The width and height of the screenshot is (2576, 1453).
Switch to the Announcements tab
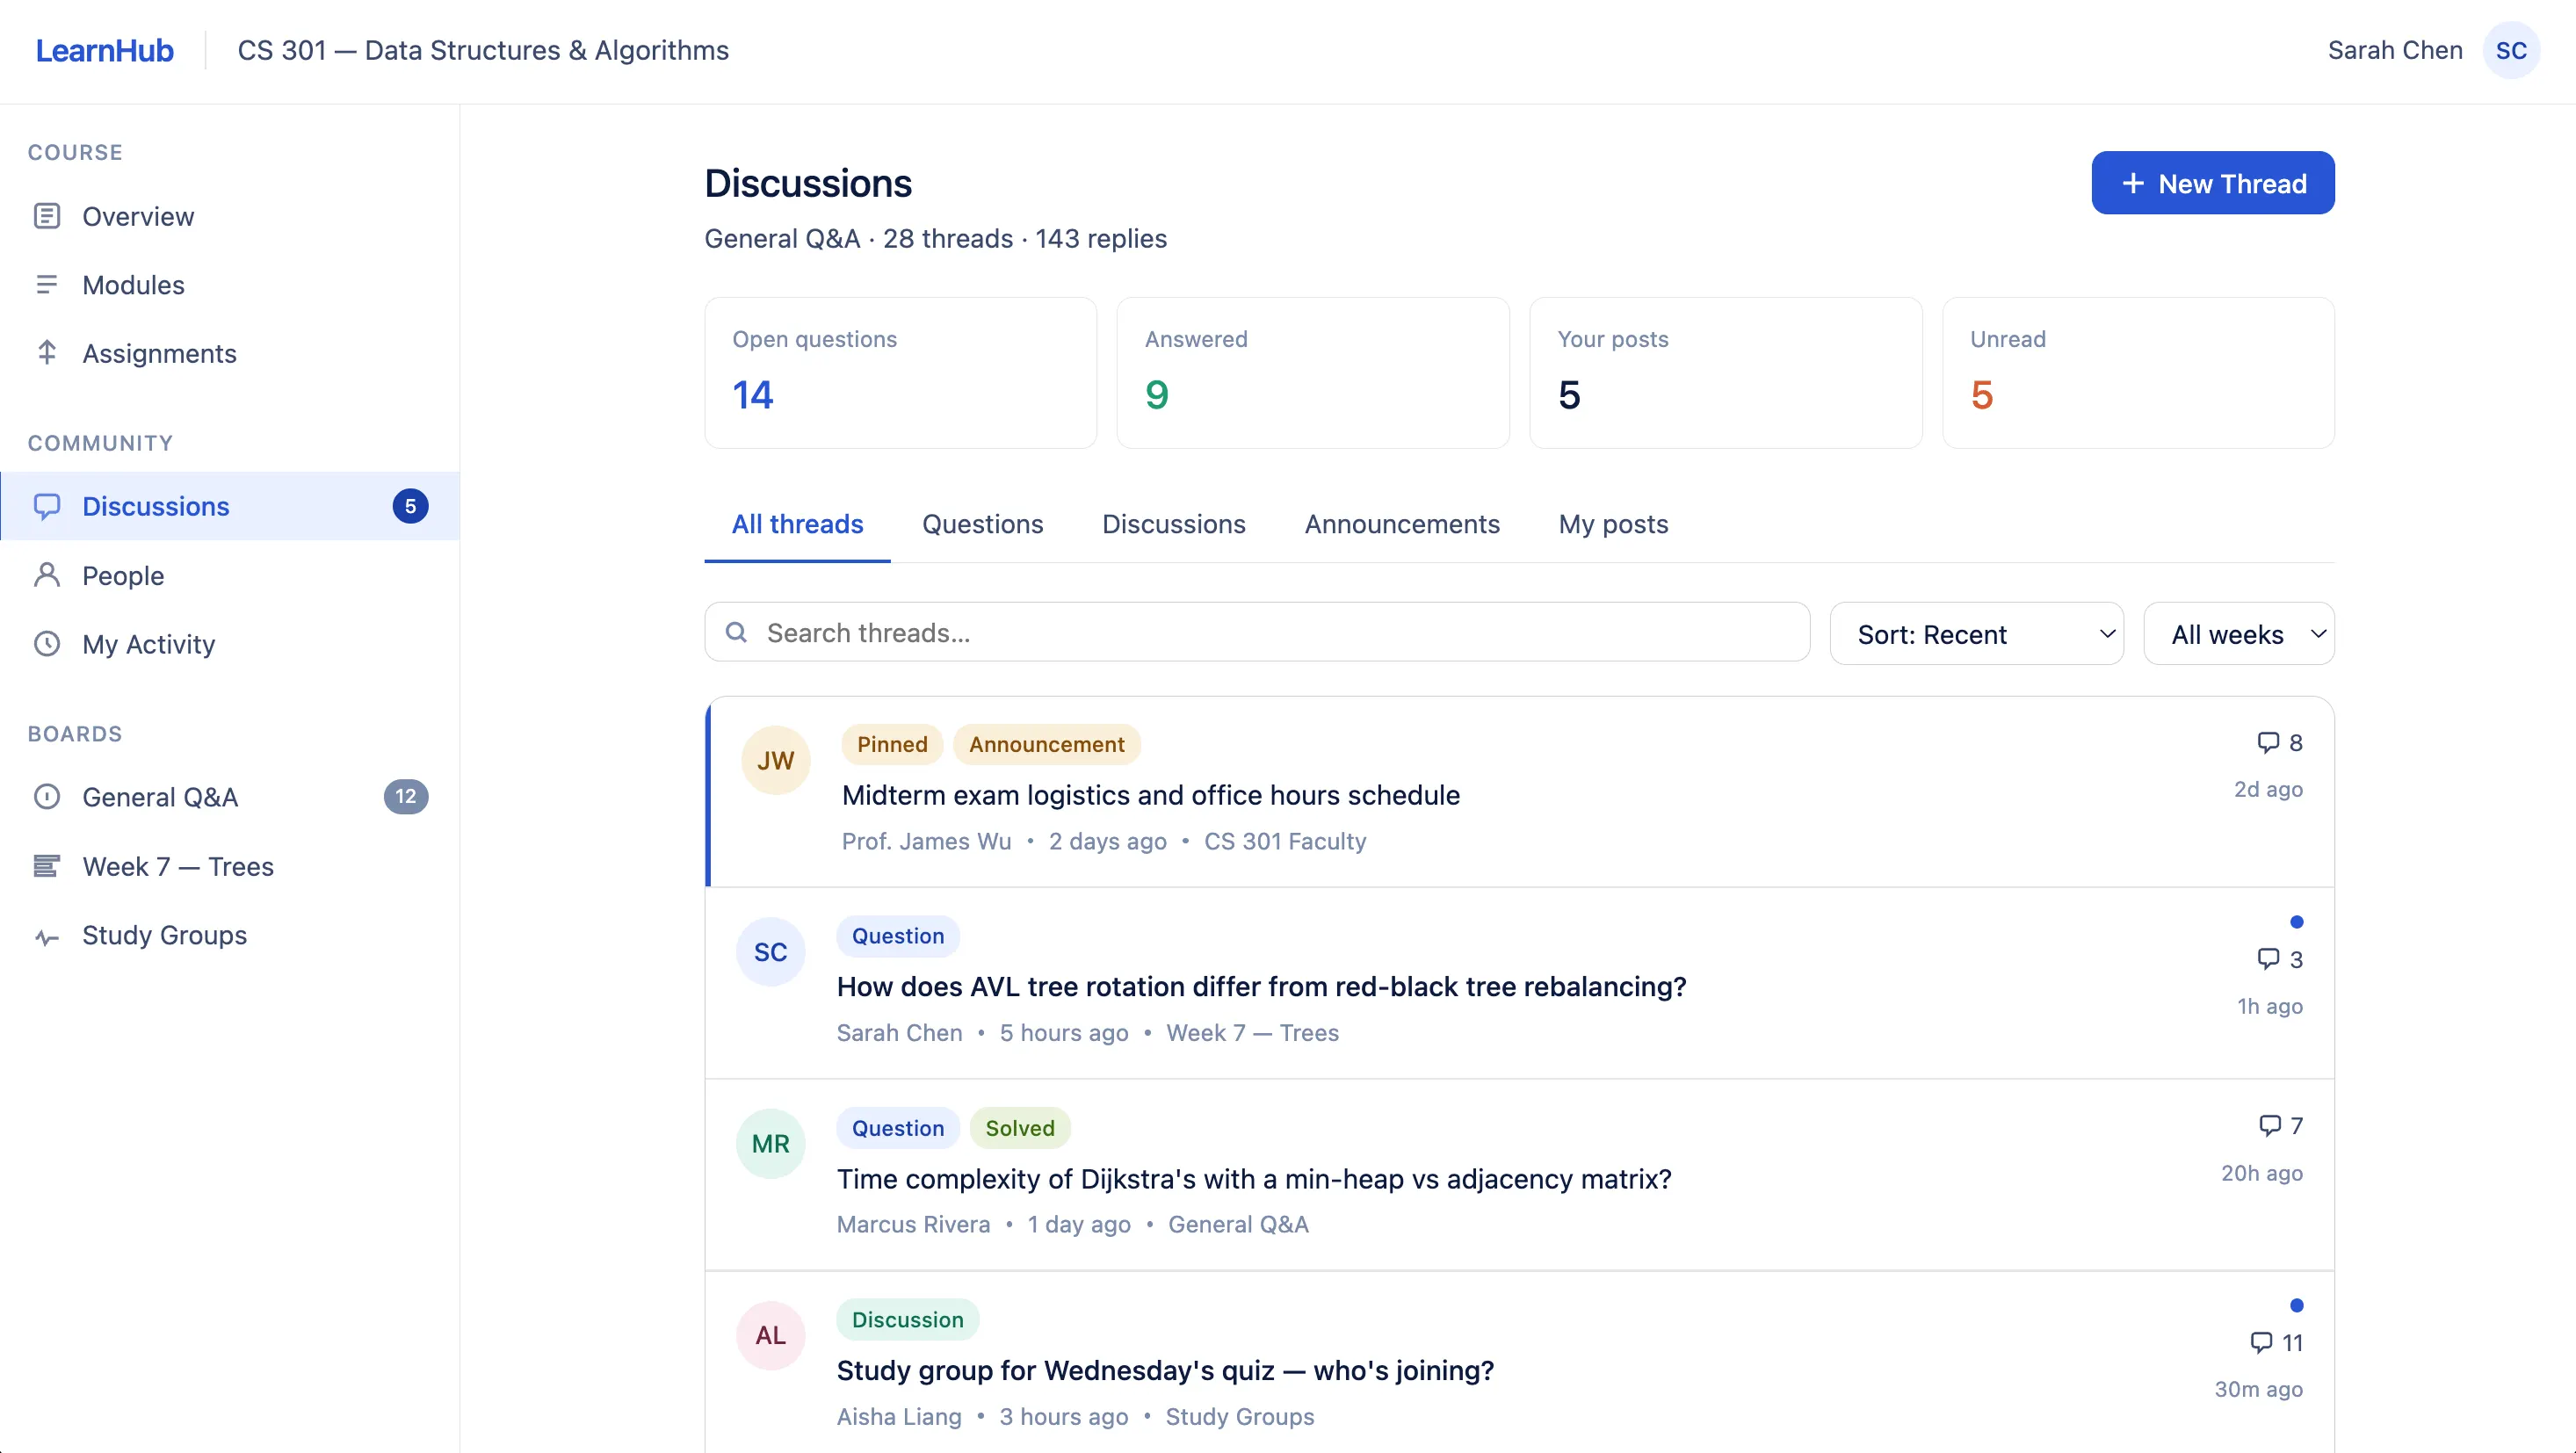point(1402,524)
